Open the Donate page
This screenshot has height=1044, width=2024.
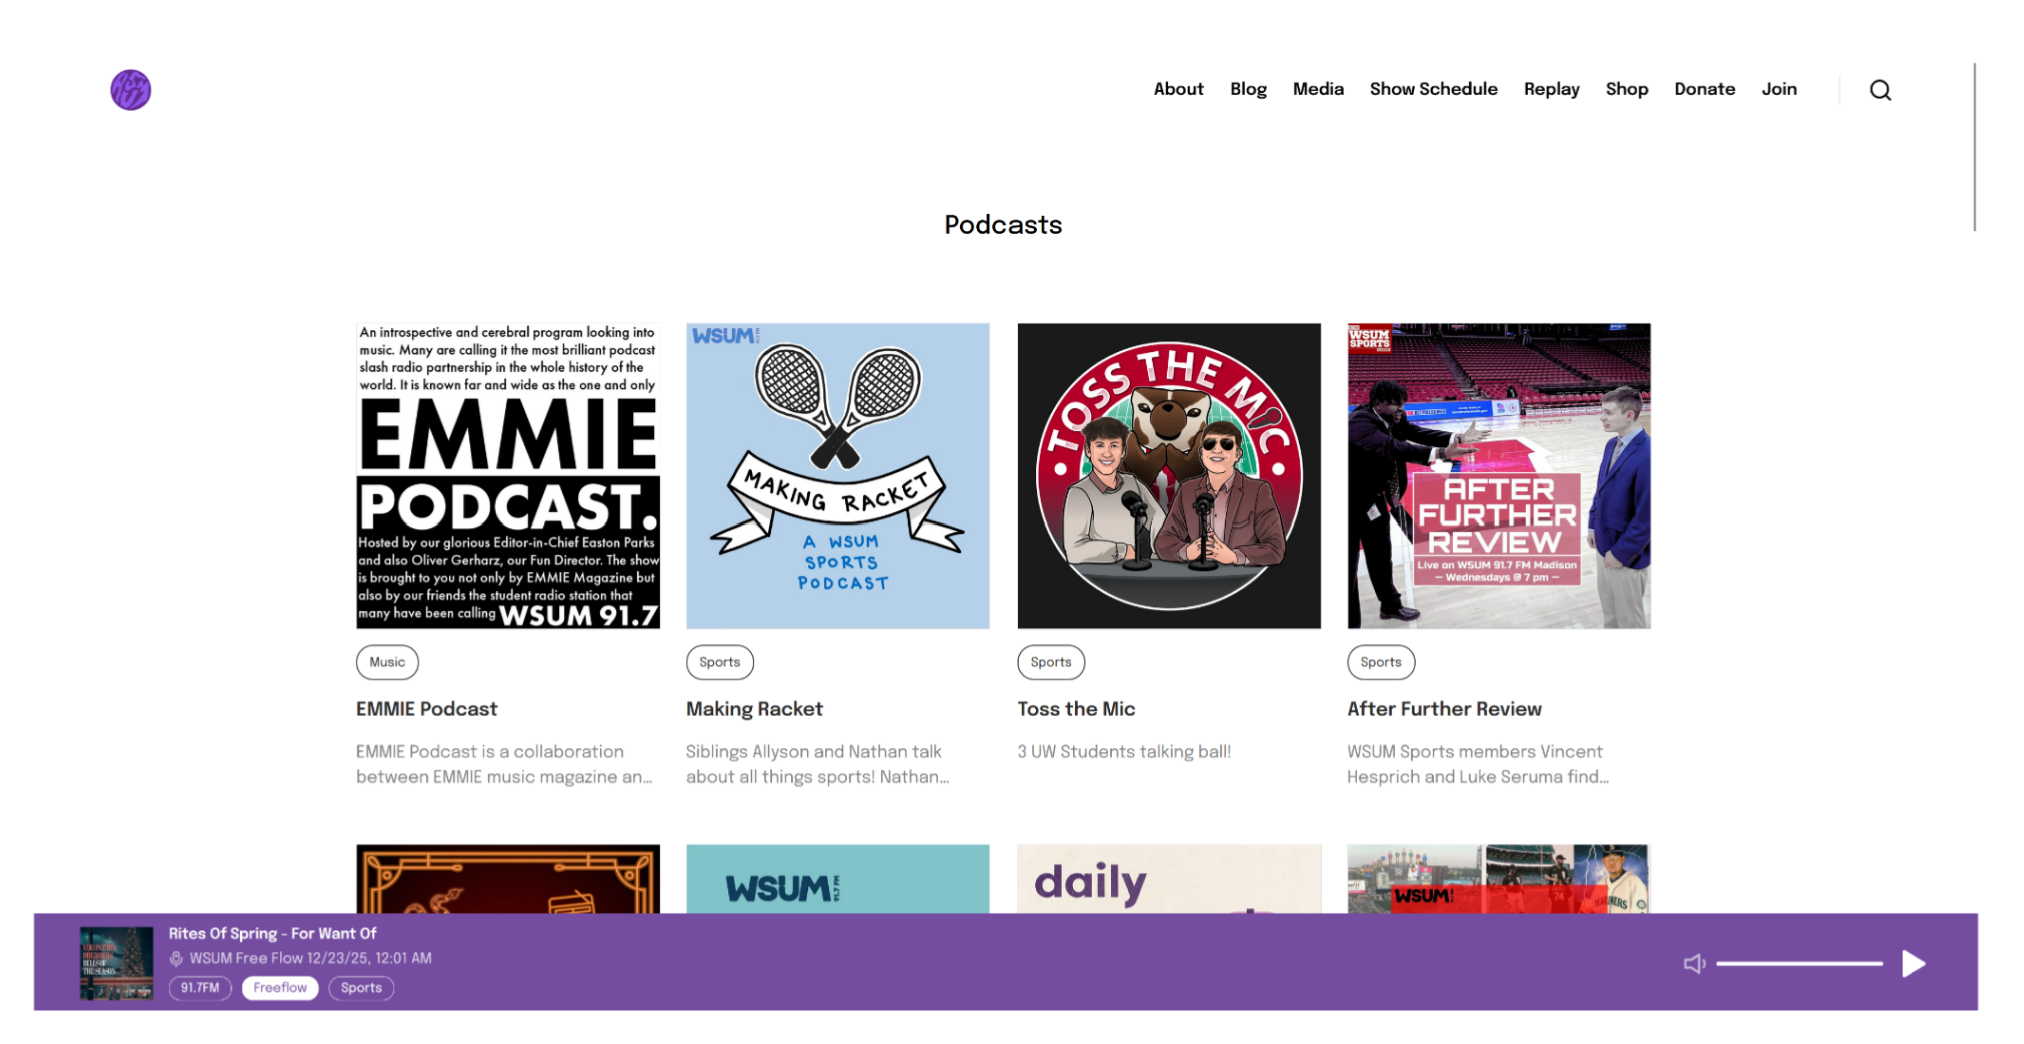1704,89
